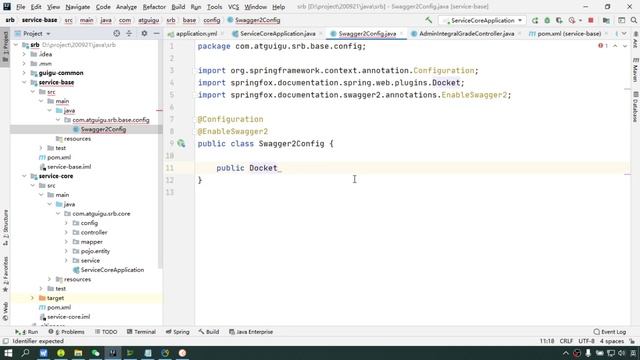Open the Problems tool window
This screenshot has width=640, height=360.
pos(67,332)
